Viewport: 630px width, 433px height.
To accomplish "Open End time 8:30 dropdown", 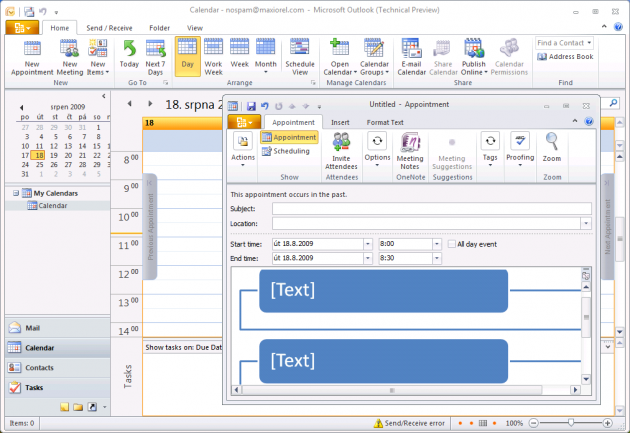I will click(437, 258).
